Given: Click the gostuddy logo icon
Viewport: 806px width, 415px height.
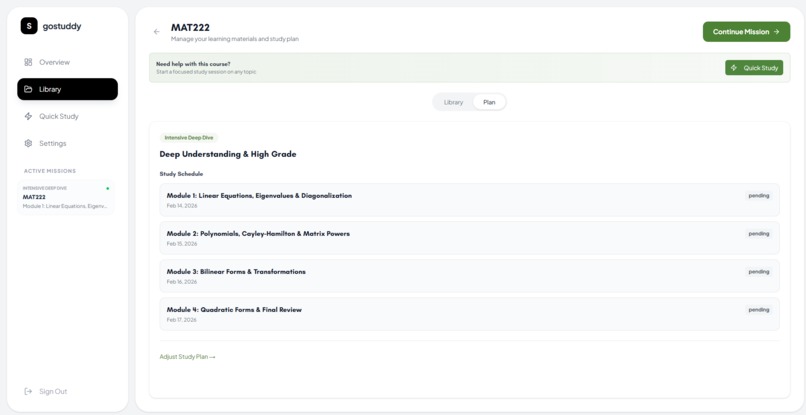Looking at the screenshot, I should point(29,26).
